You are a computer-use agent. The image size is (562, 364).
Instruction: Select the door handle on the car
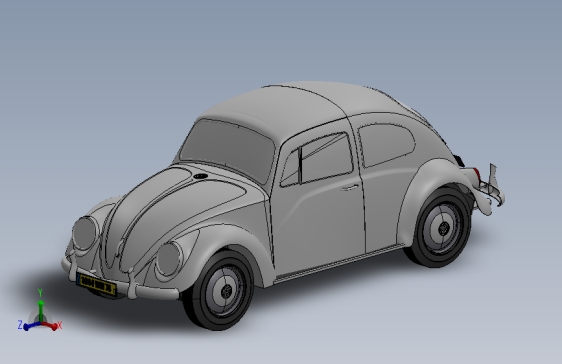click(x=349, y=187)
